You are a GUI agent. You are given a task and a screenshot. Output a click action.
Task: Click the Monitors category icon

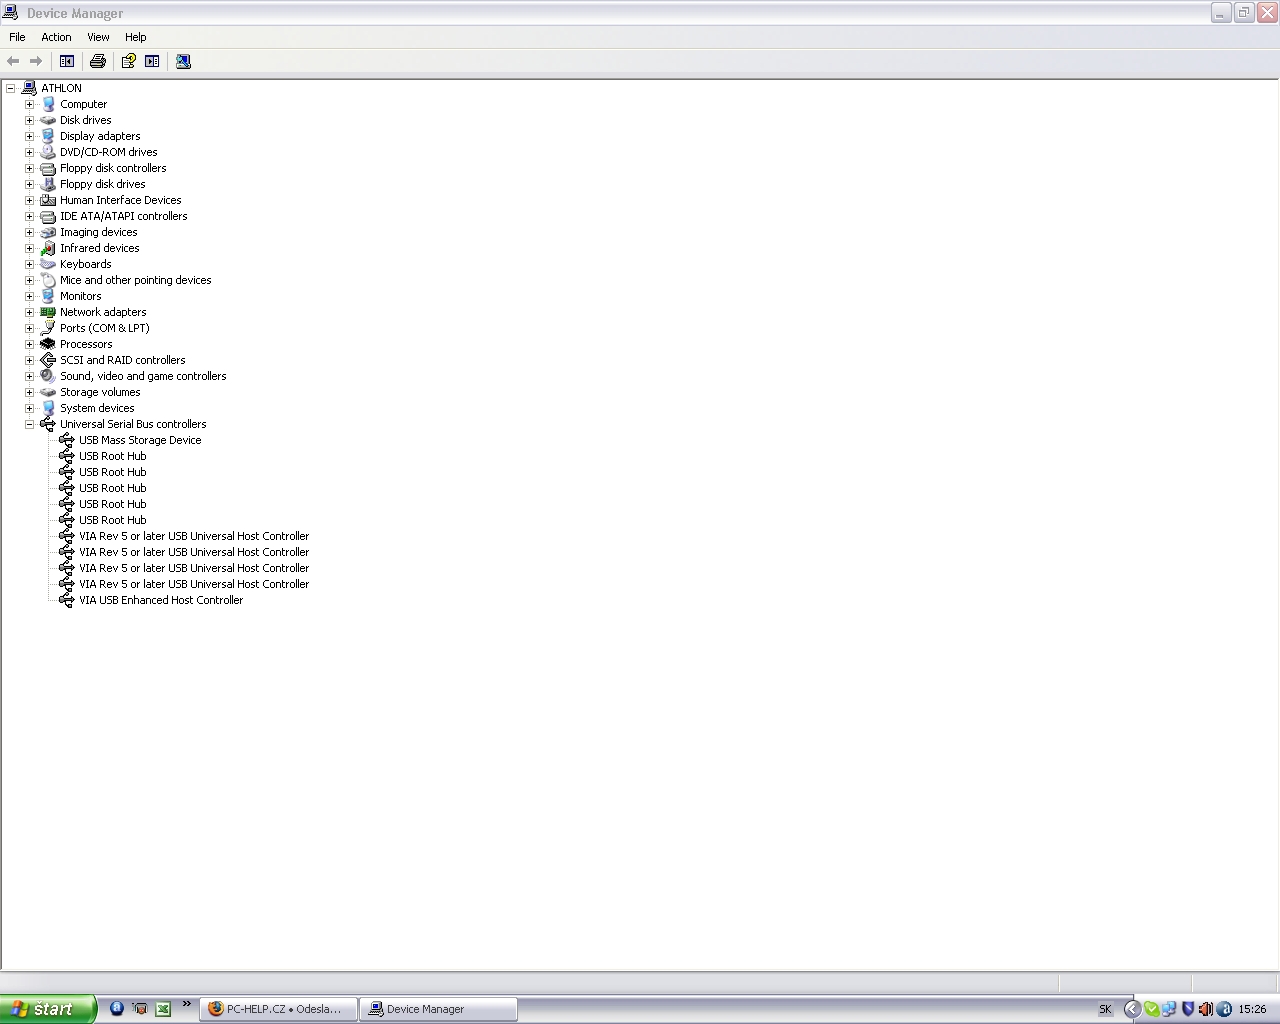click(x=48, y=296)
